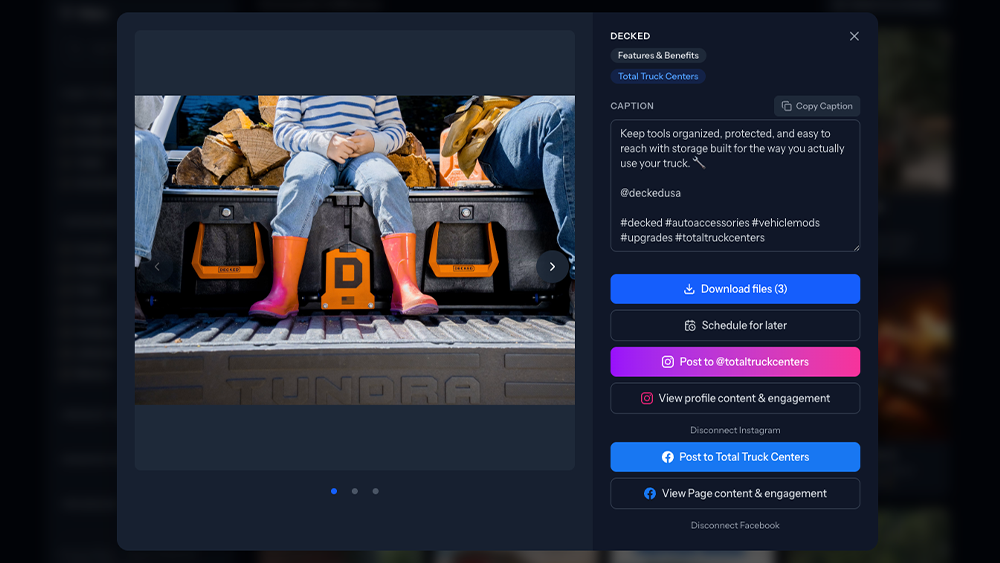Image resolution: width=1000 pixels, height=563 pixels.
Task: Select the Total Truck Centers tag
Action: [x=658, y=76]
